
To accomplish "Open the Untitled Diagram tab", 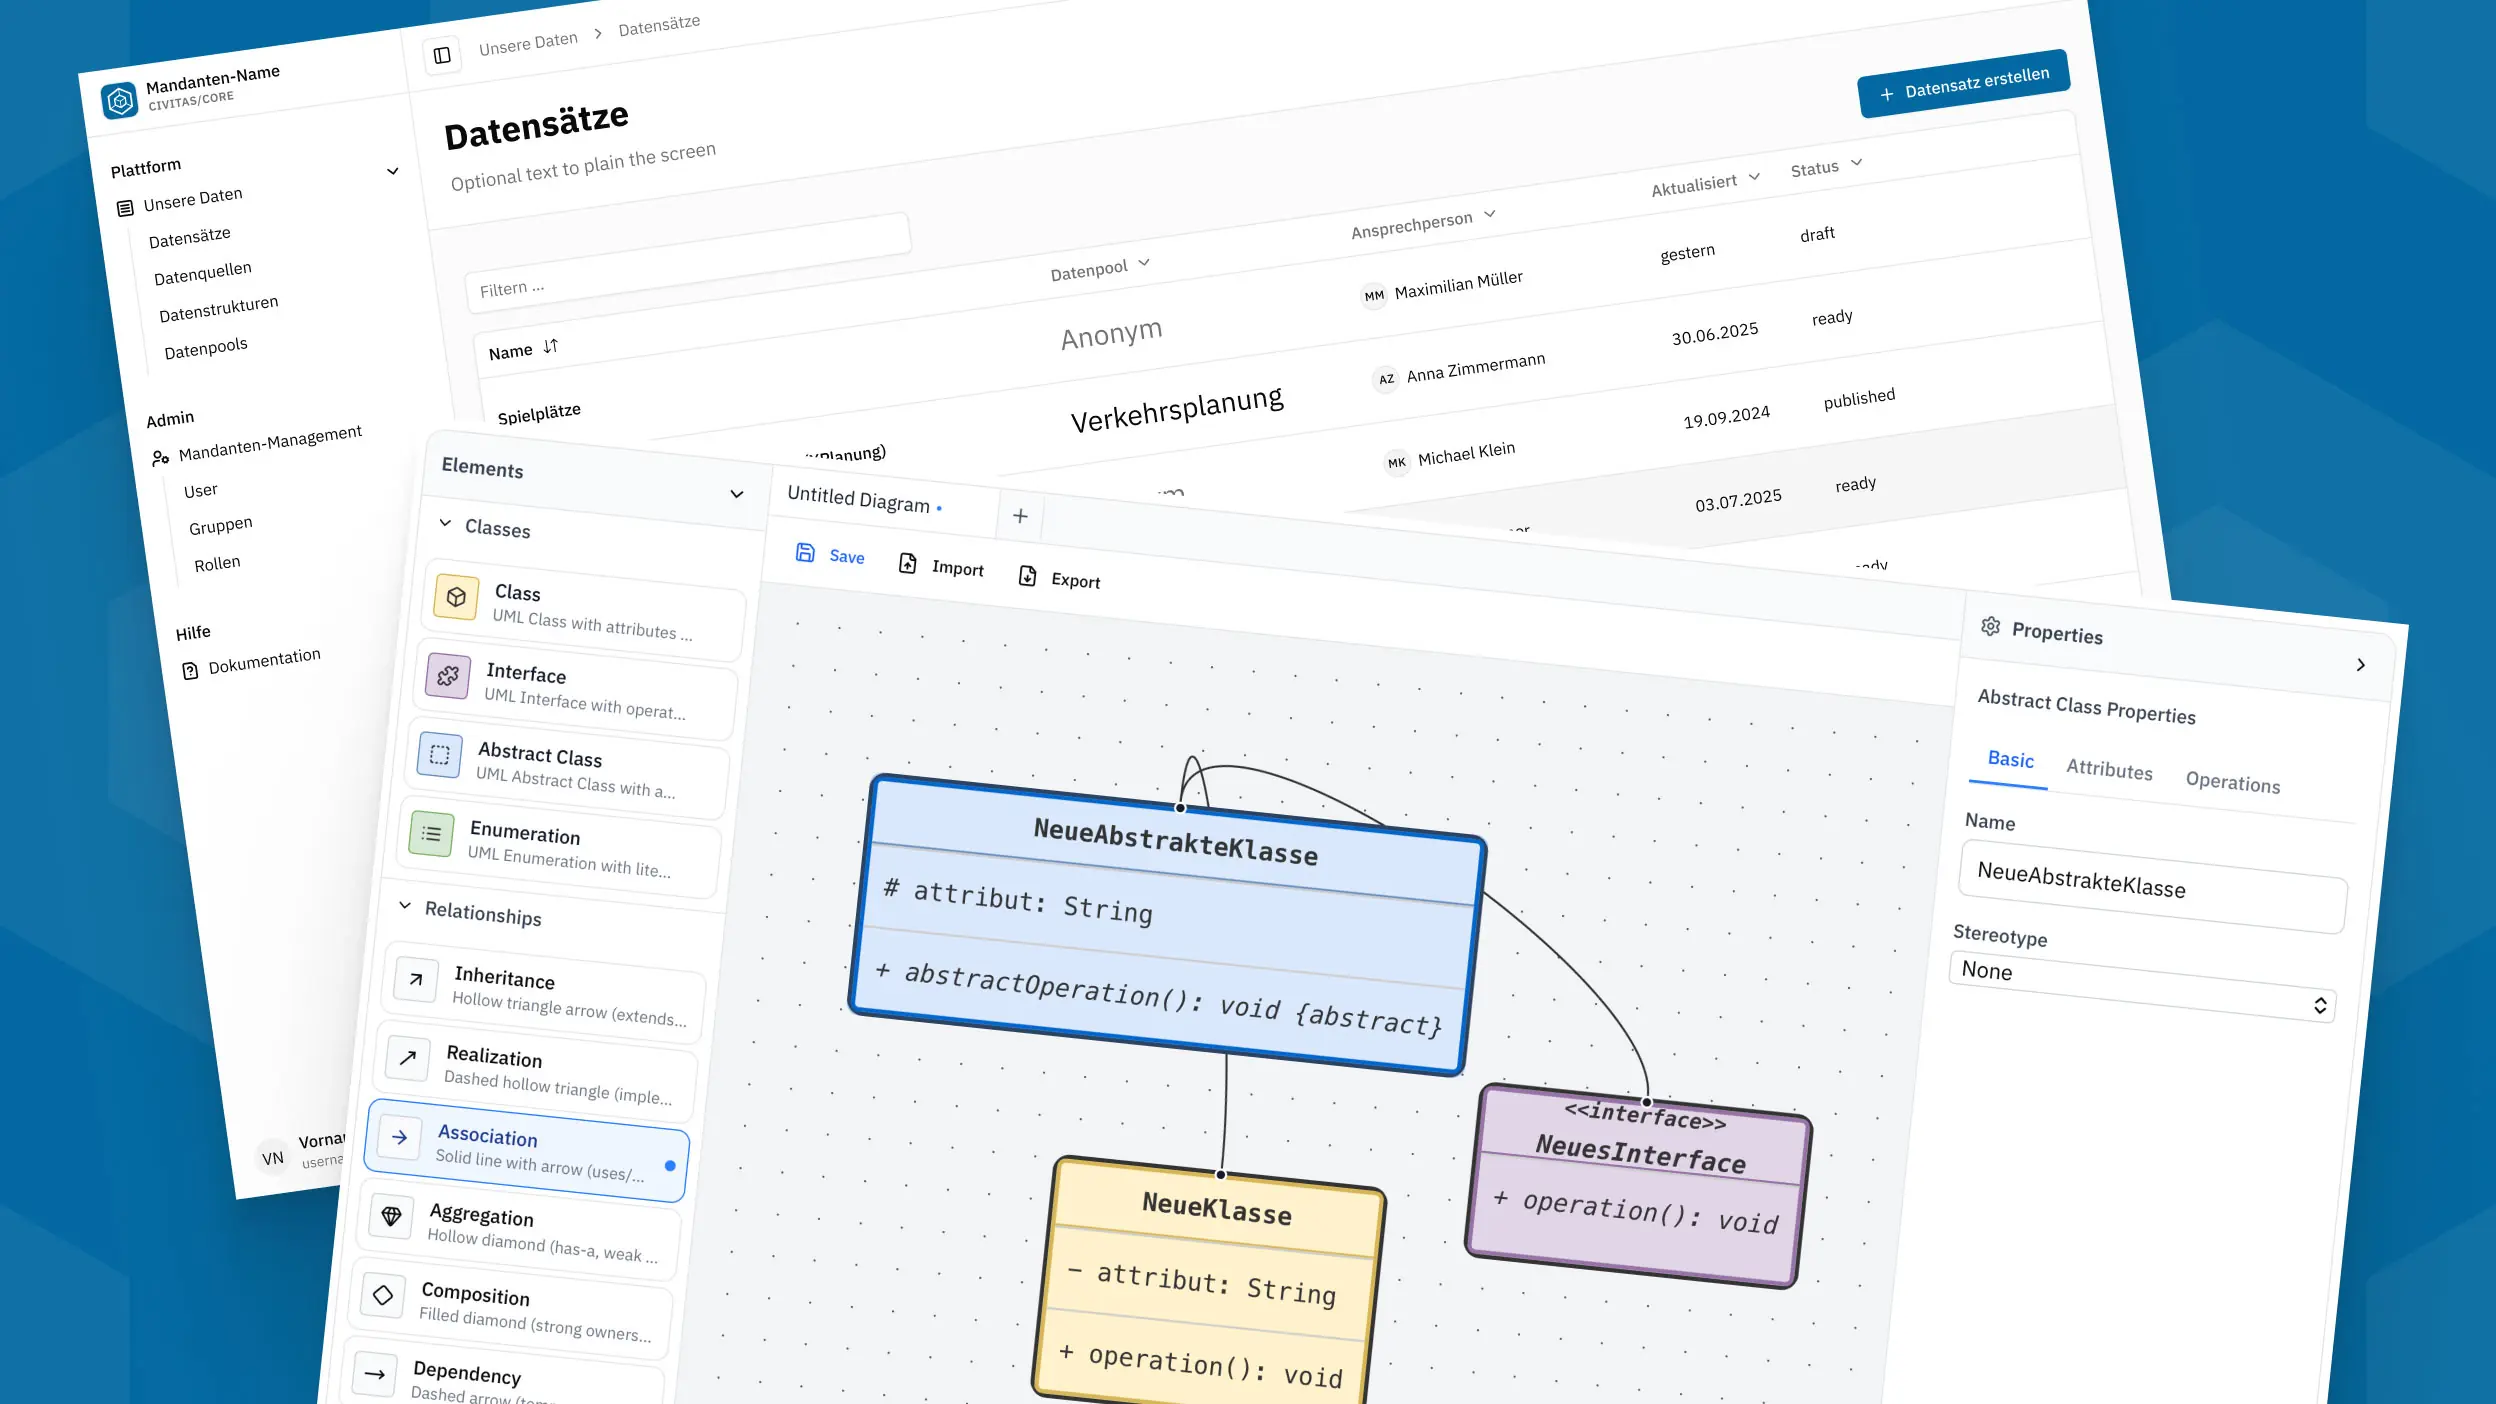I will 859,498.
